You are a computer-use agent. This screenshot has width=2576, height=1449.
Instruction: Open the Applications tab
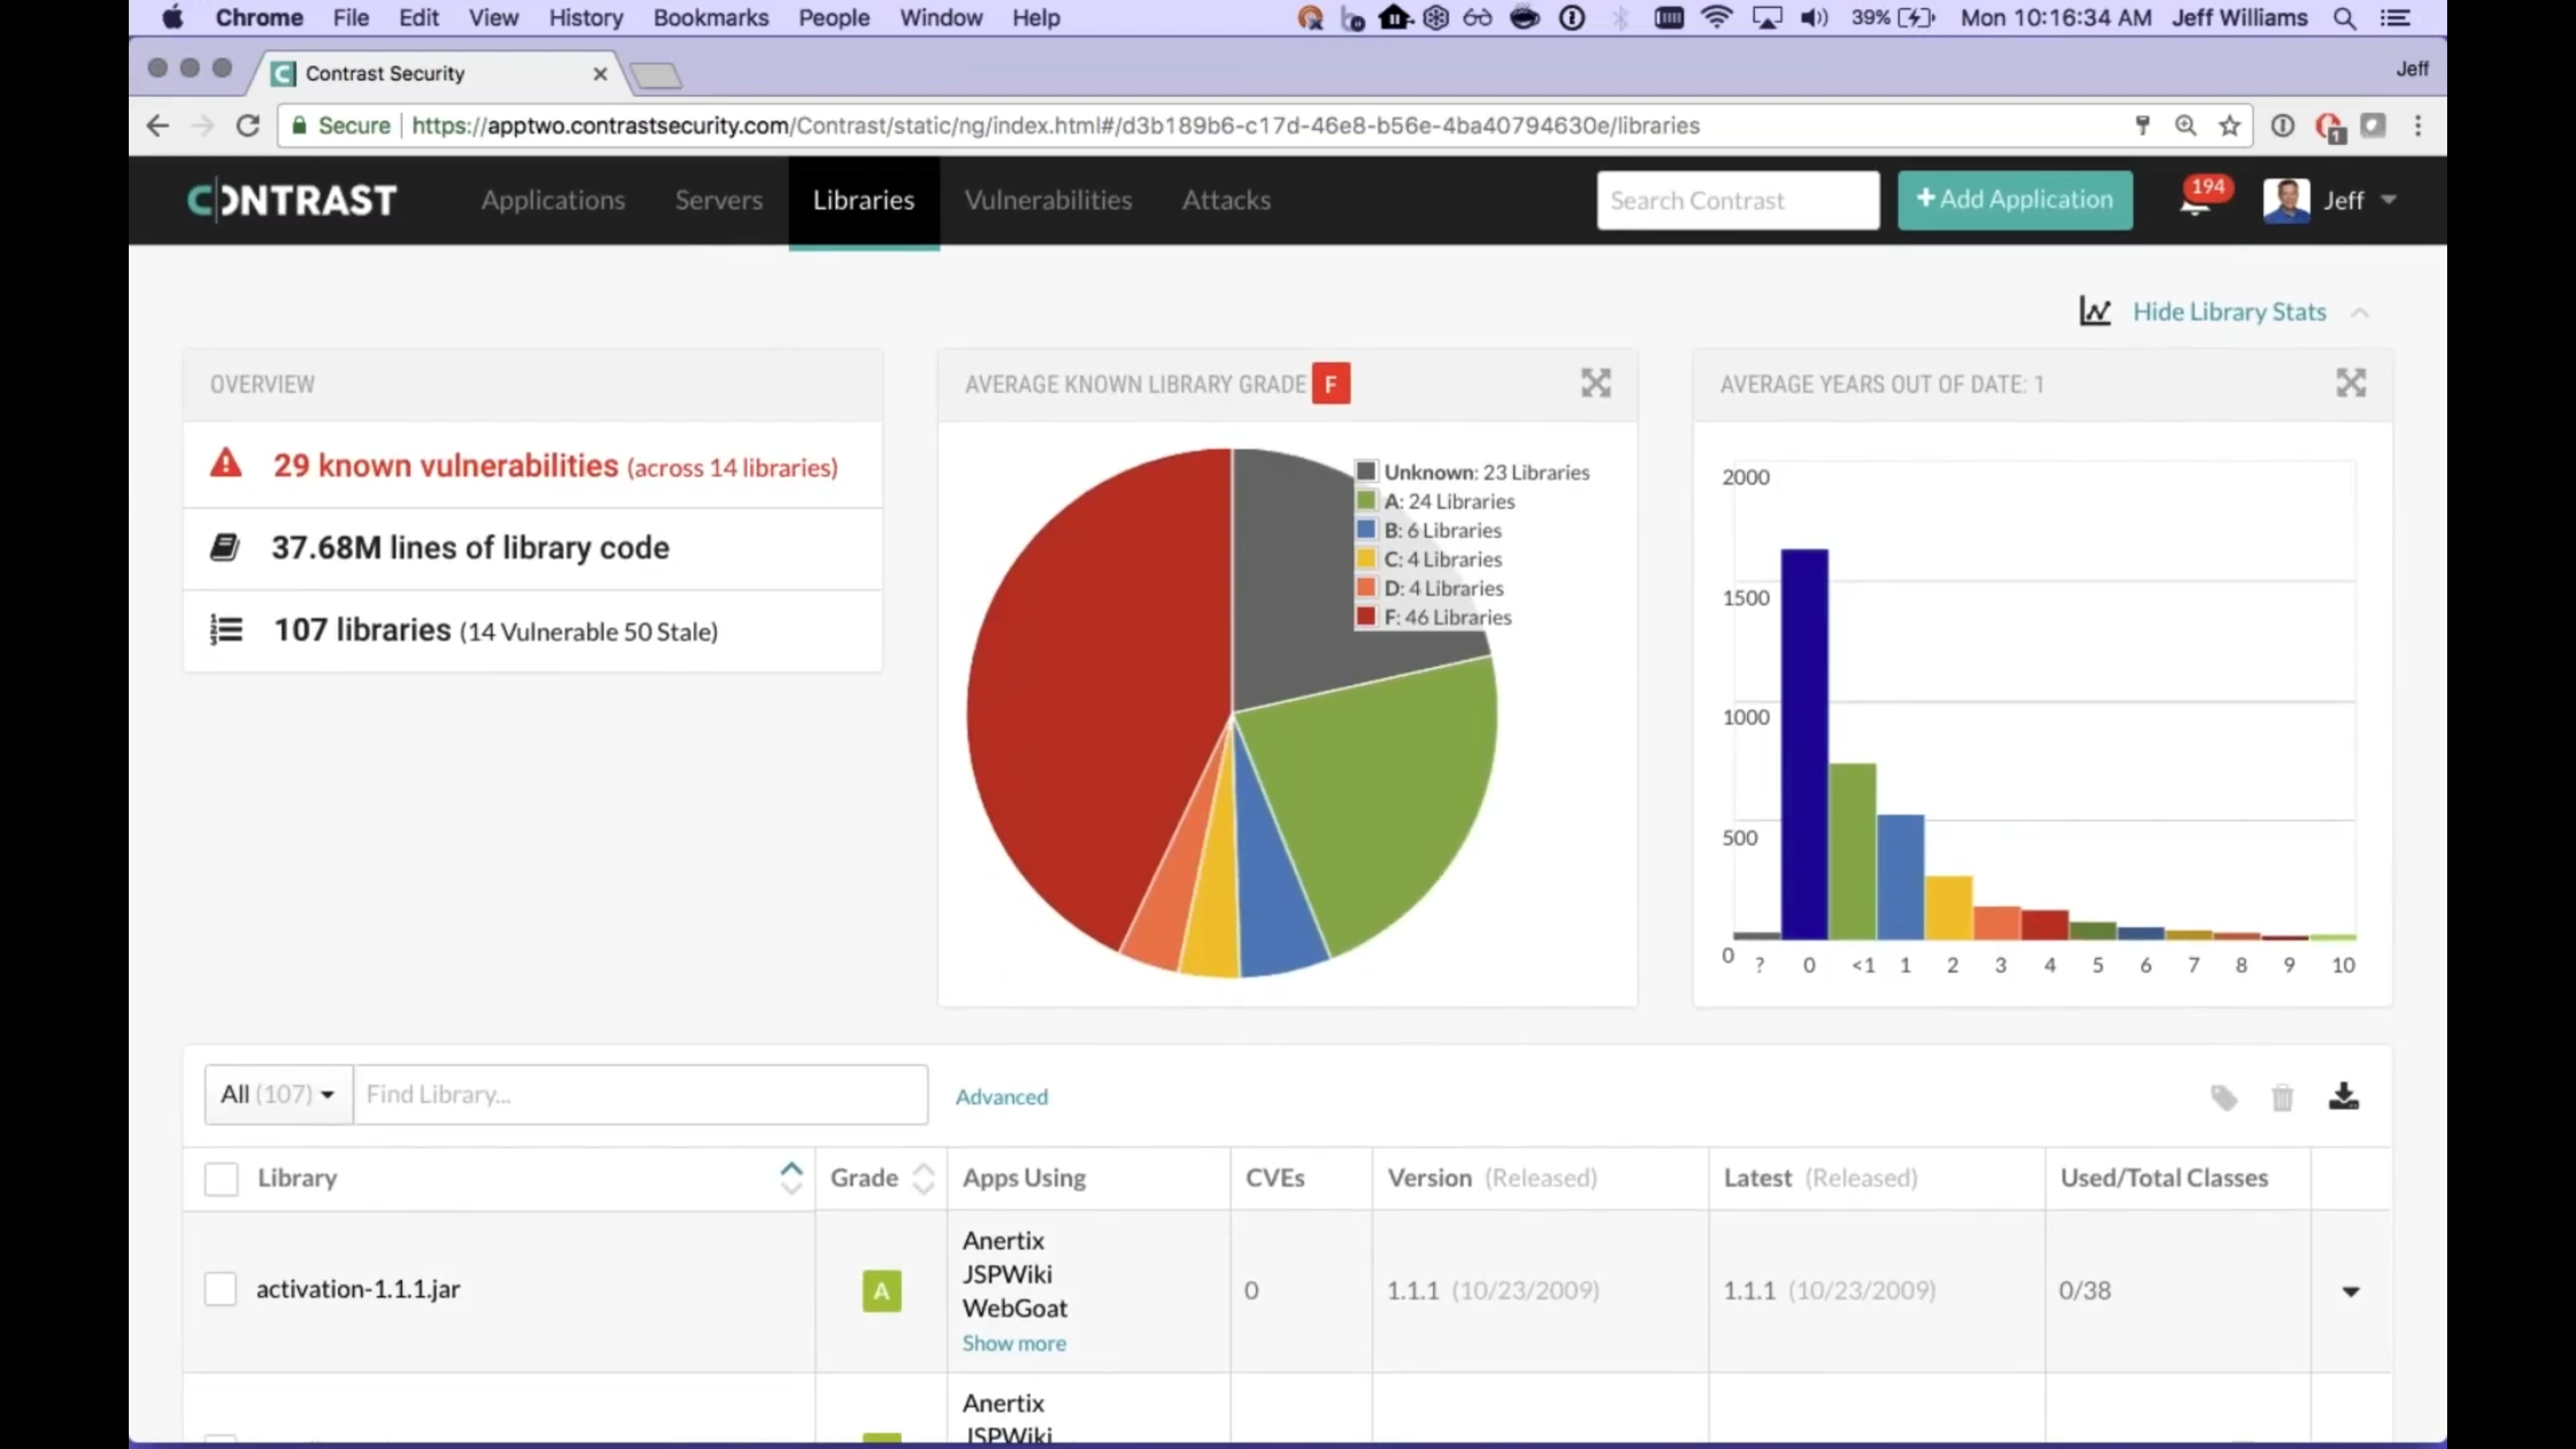553,200
